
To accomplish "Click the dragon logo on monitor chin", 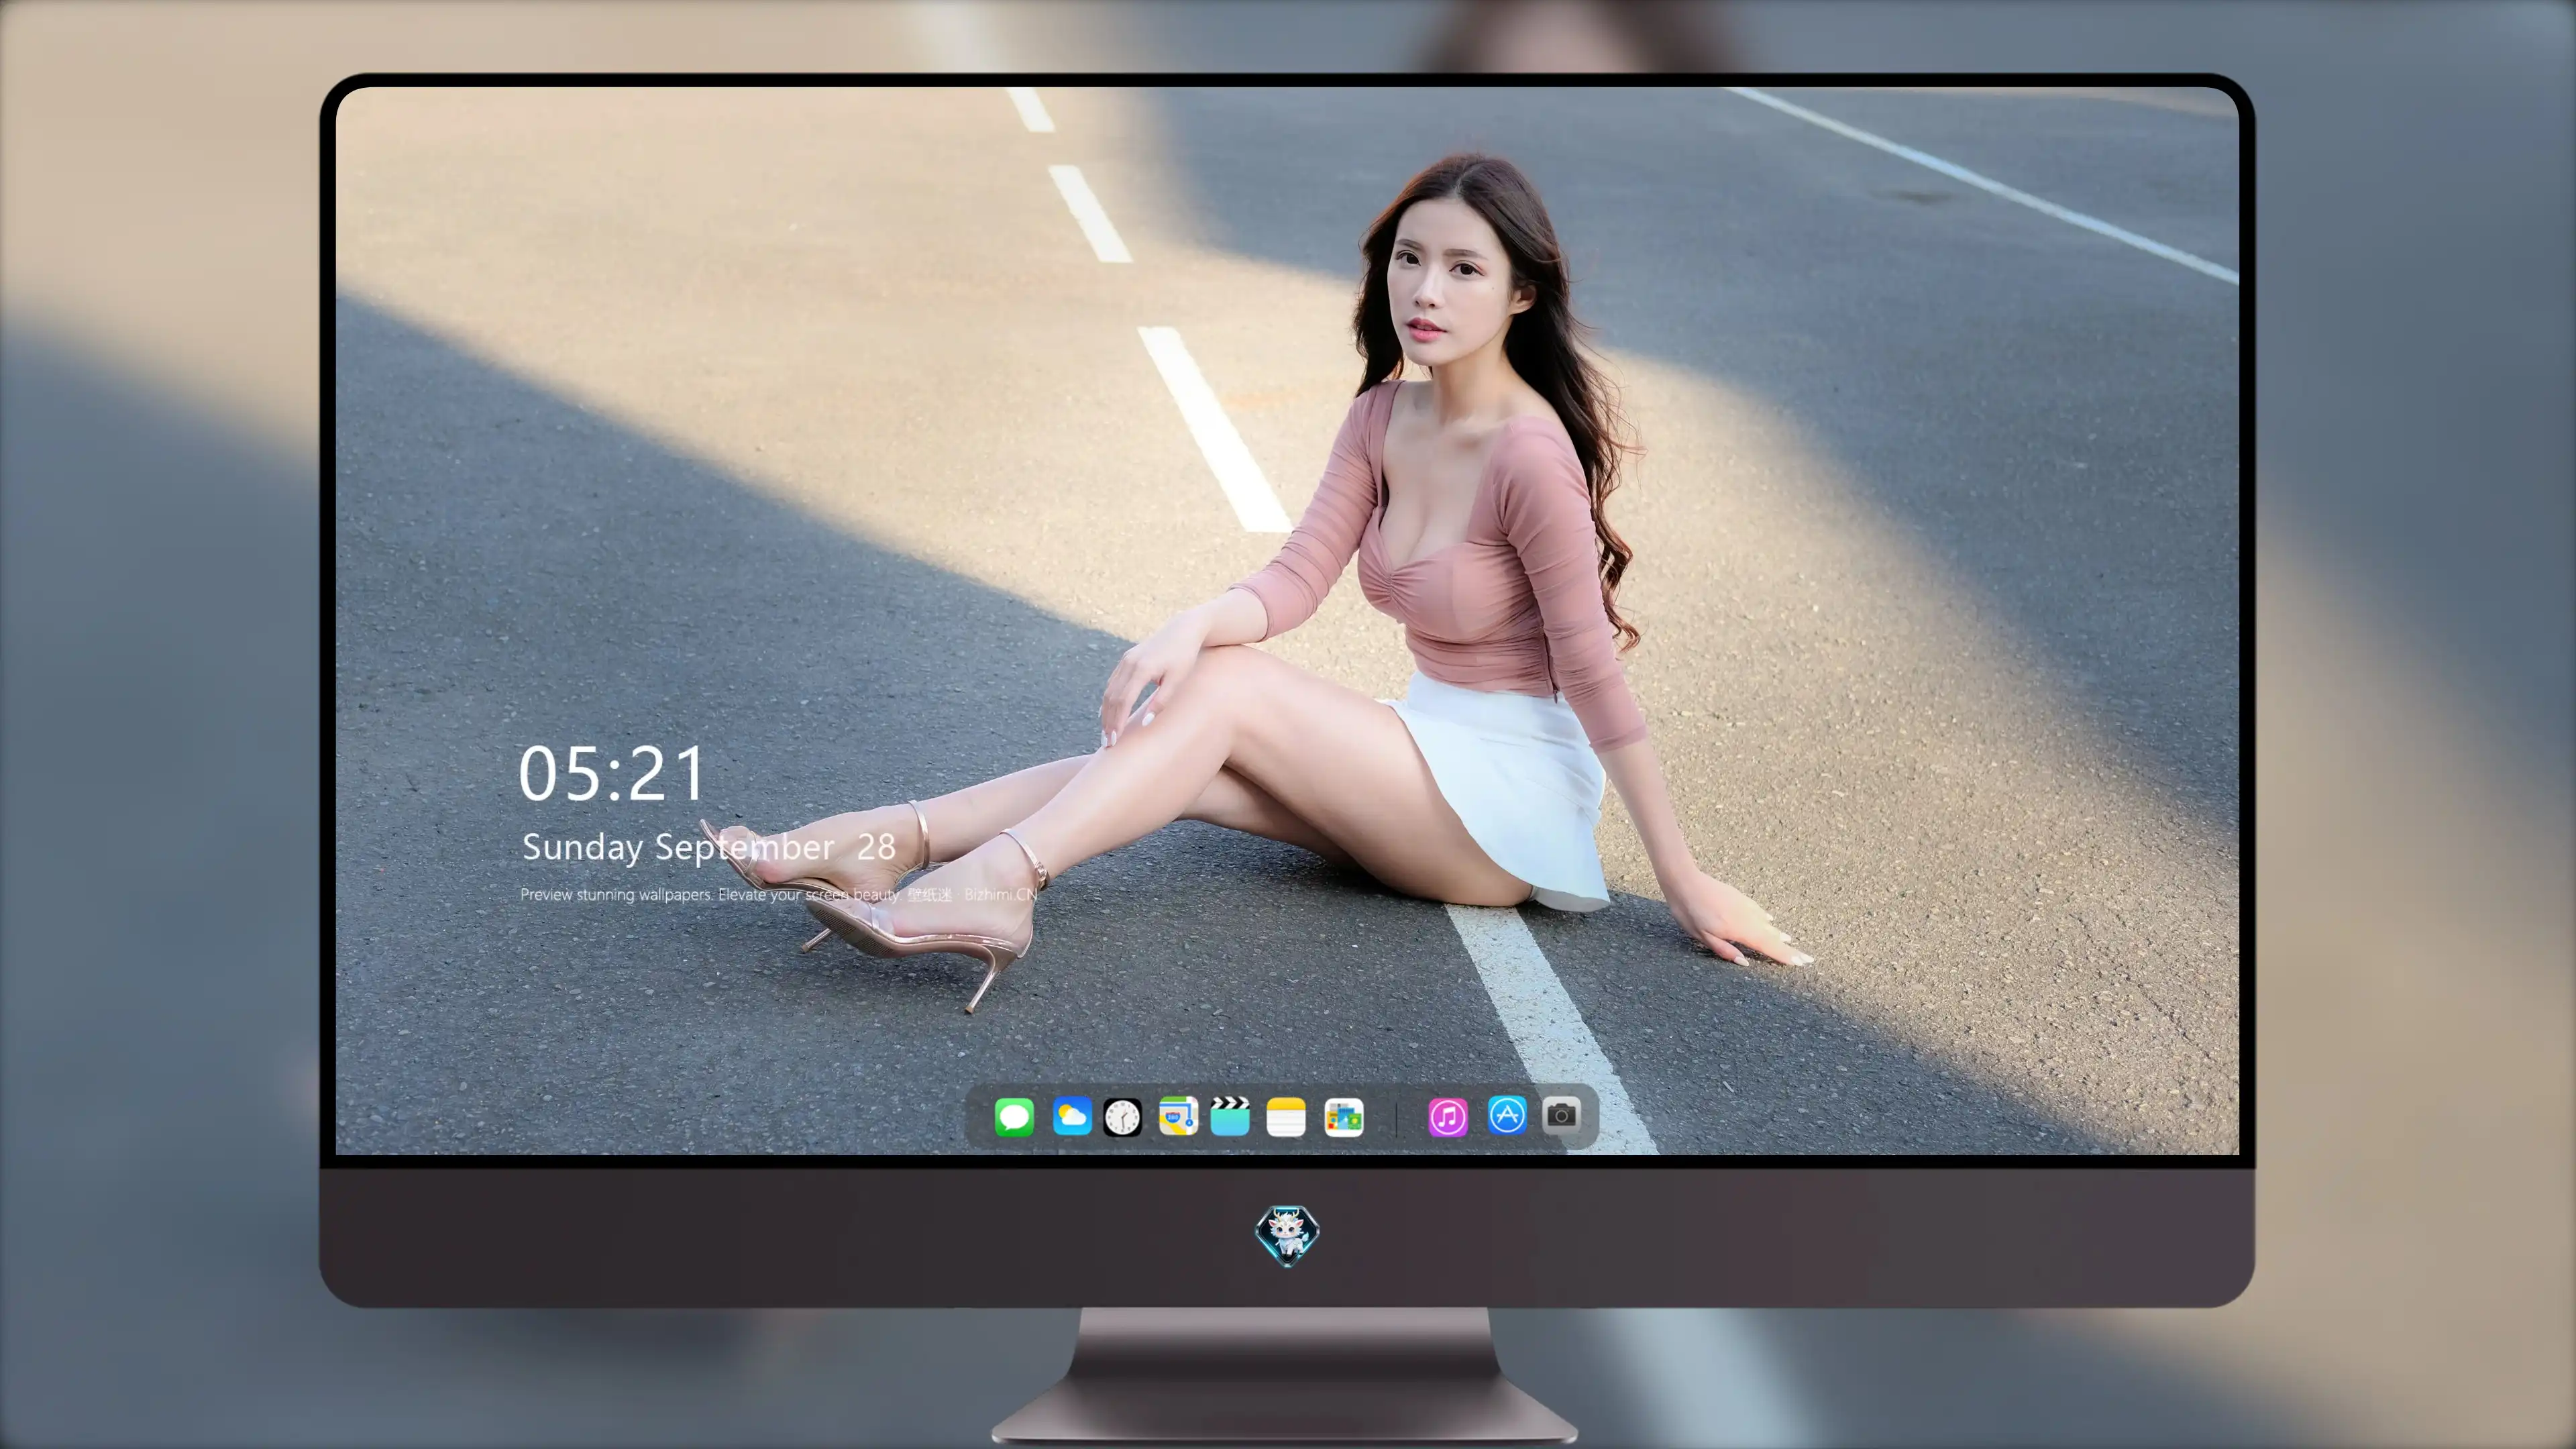I will [x=1287, y=1235].
